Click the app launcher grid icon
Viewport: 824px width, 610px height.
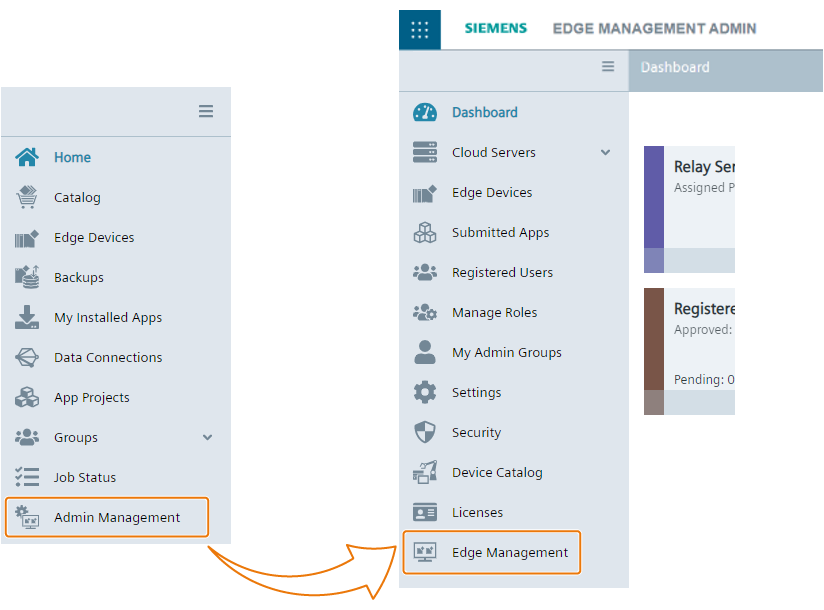tap(419, 29)
